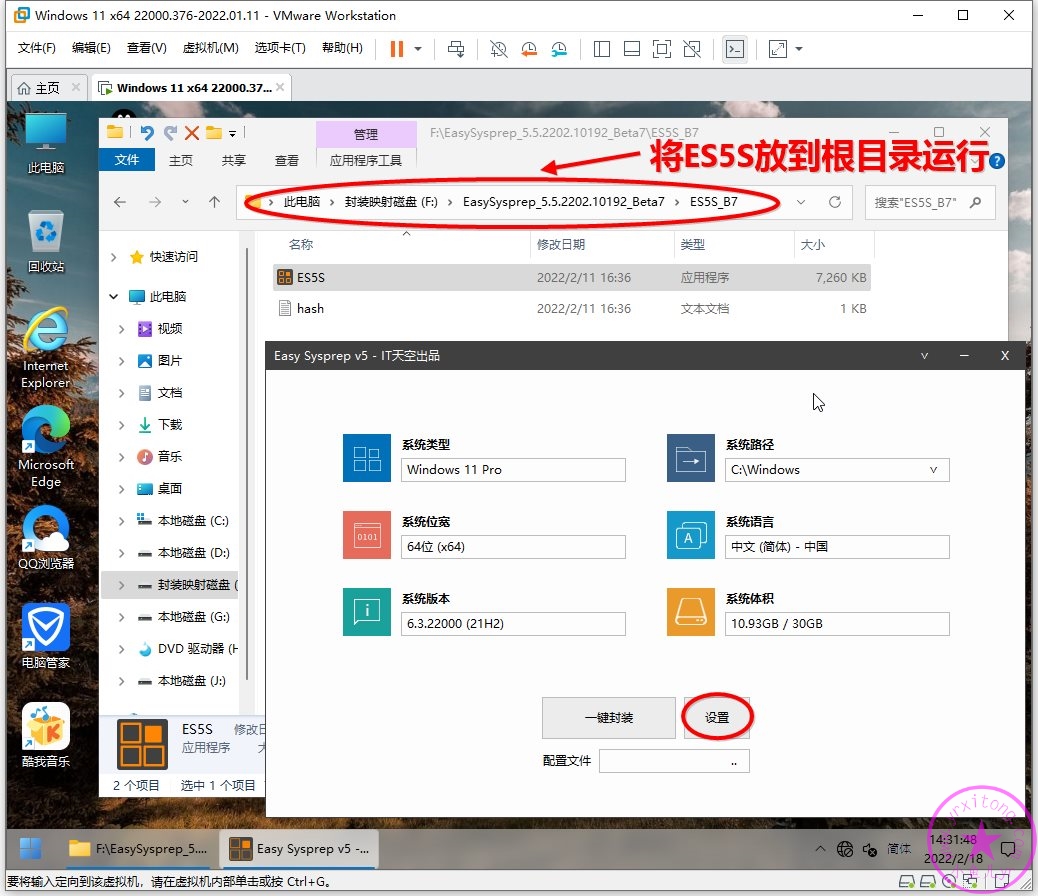Viewport: 1038px width, 896px height.
Task: Click the VMware pause virtual machine icon
Action: click(397, 49)
